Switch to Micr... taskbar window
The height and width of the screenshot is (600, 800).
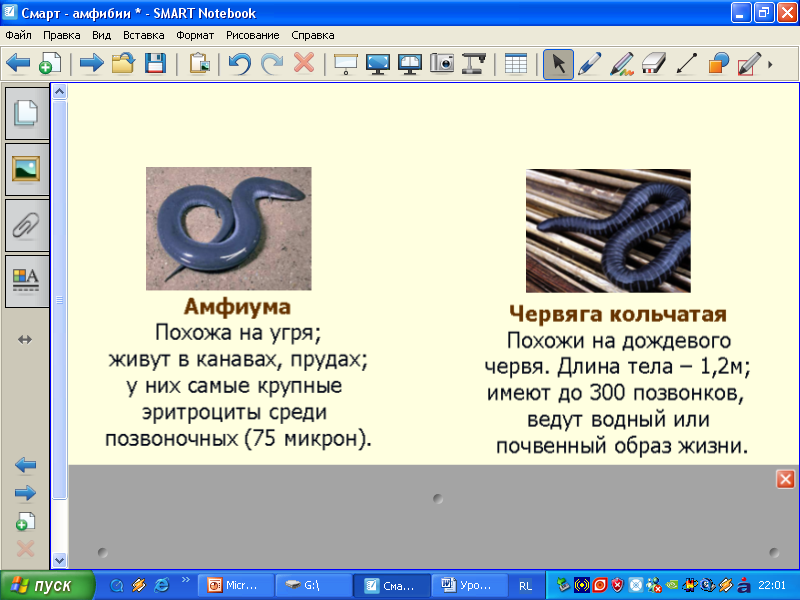236,585
